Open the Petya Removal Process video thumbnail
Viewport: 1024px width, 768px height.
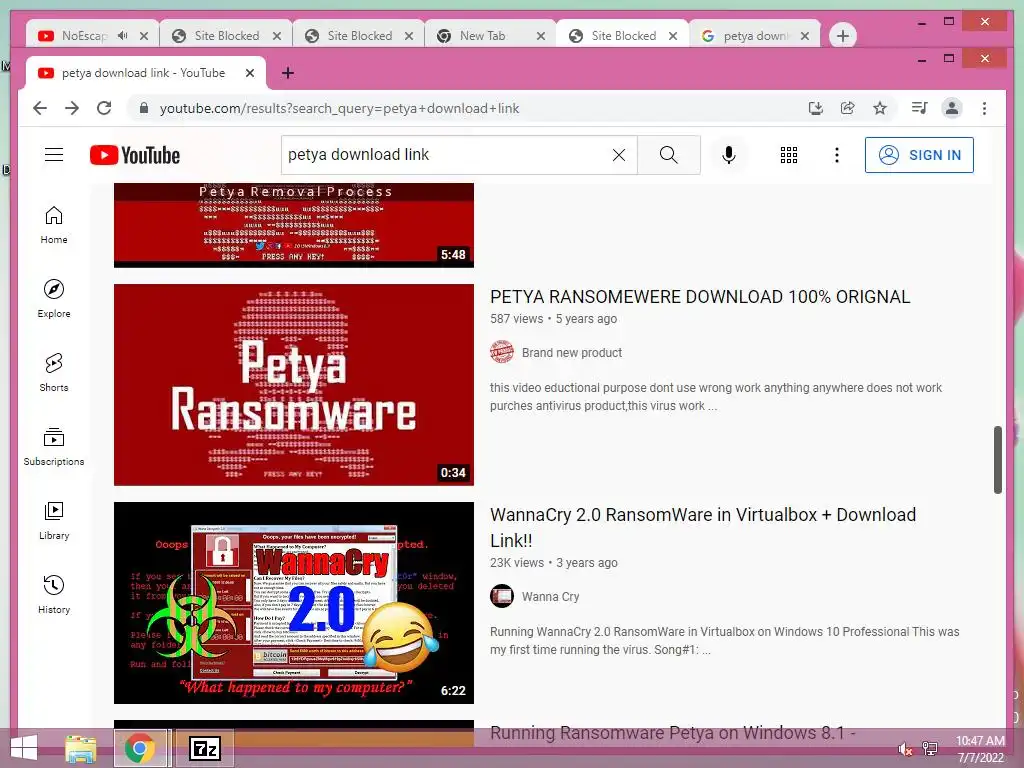[294, 225]
